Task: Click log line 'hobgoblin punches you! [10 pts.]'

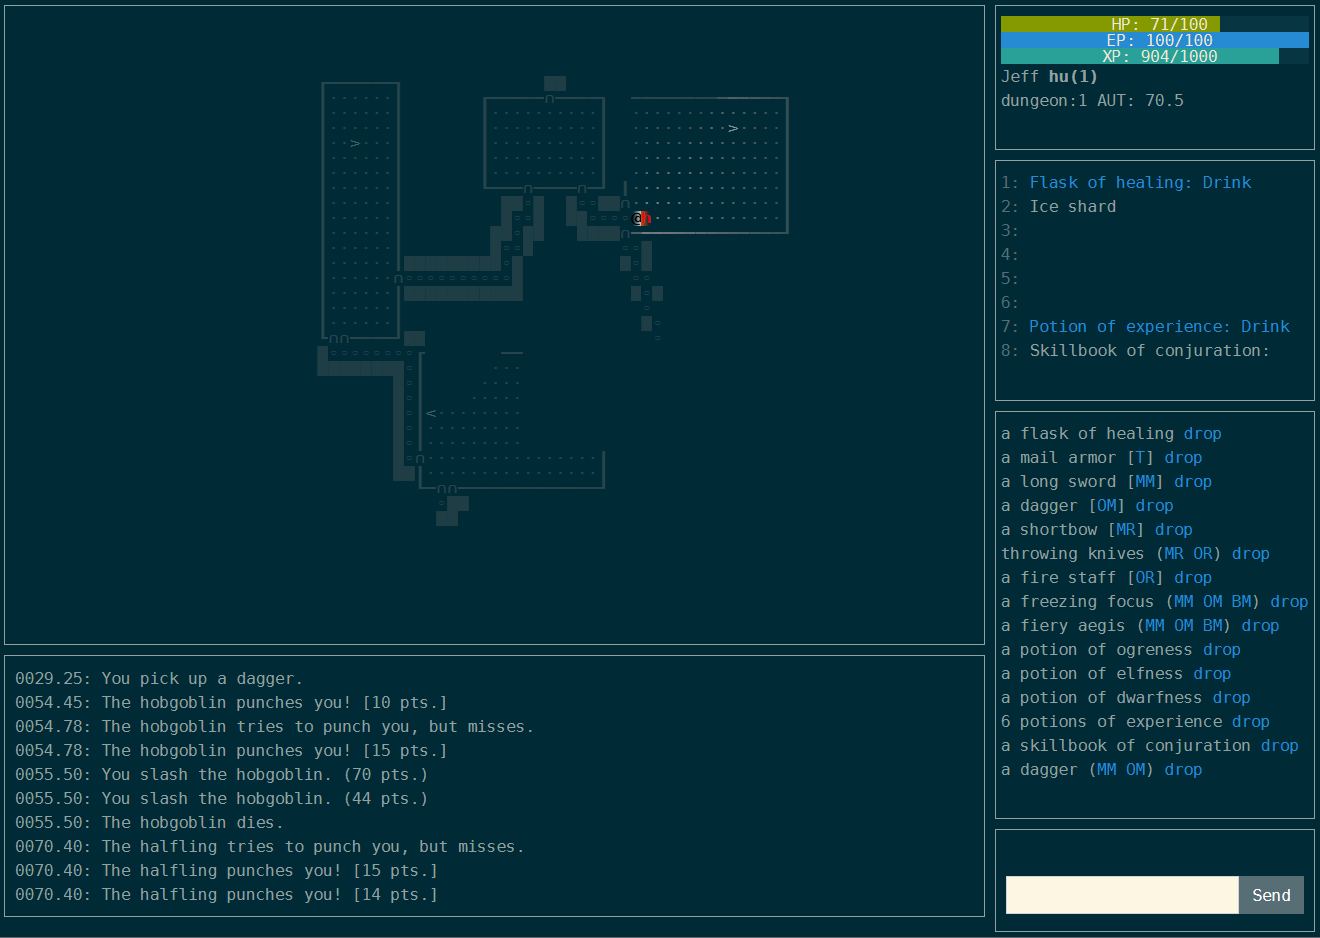Action: [294, 702]
